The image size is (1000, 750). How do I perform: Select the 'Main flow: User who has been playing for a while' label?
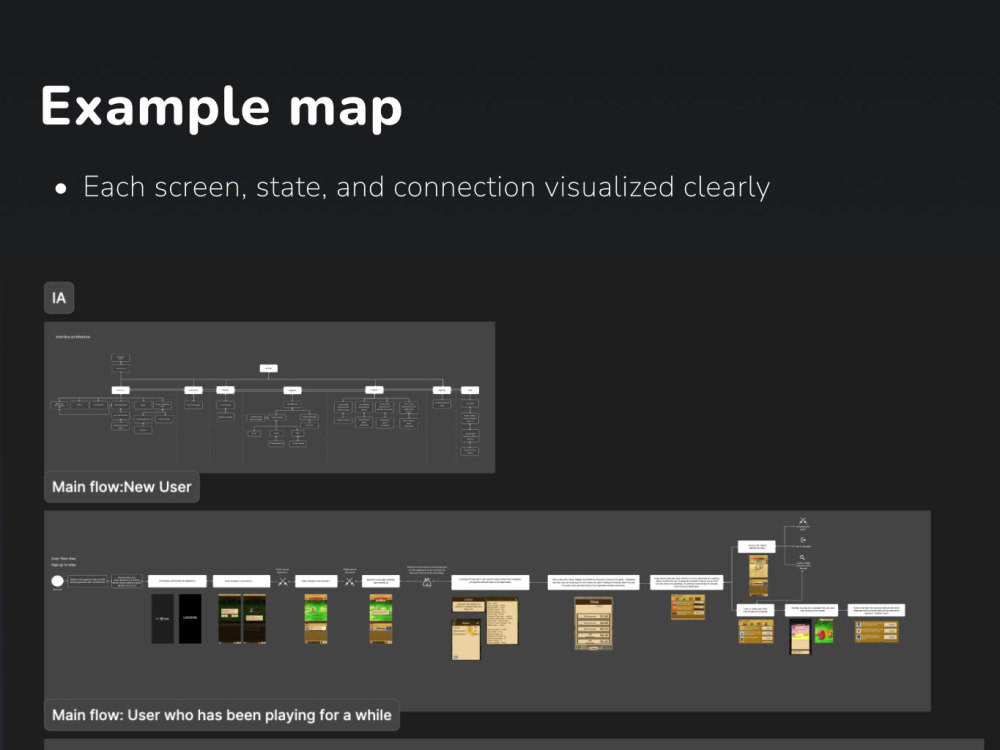click(x=222, y=715)
